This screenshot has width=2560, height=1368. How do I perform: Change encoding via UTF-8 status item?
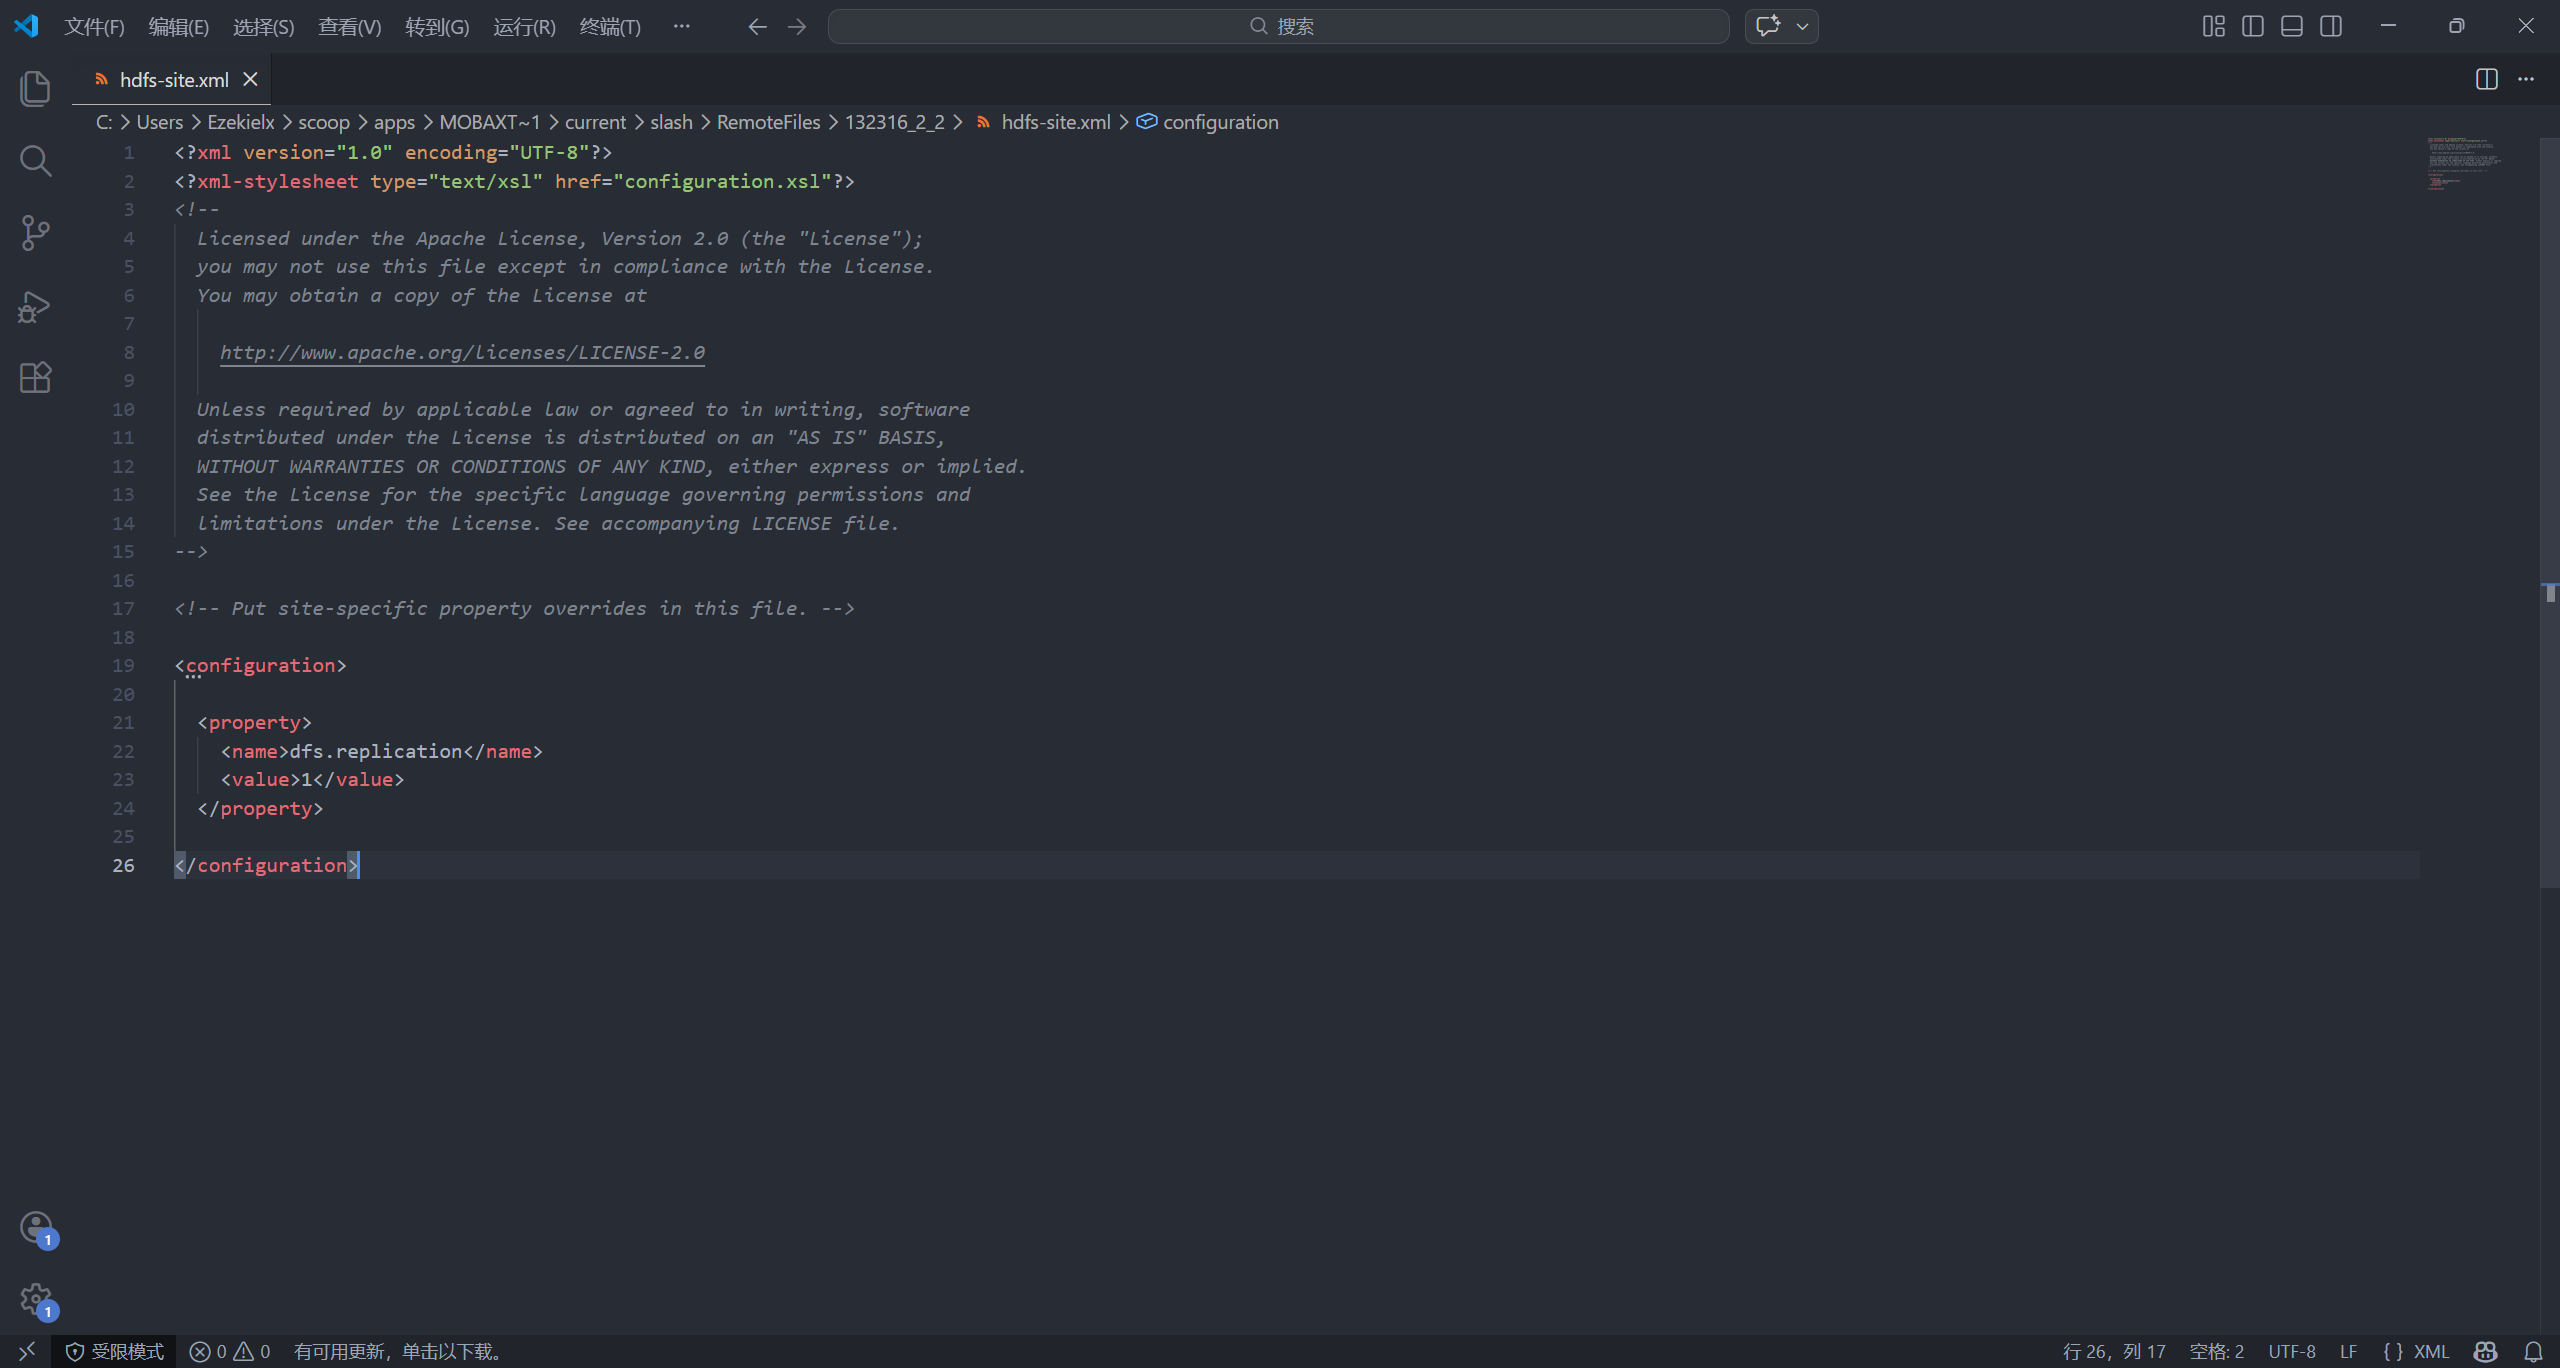coord(2291,1351)
